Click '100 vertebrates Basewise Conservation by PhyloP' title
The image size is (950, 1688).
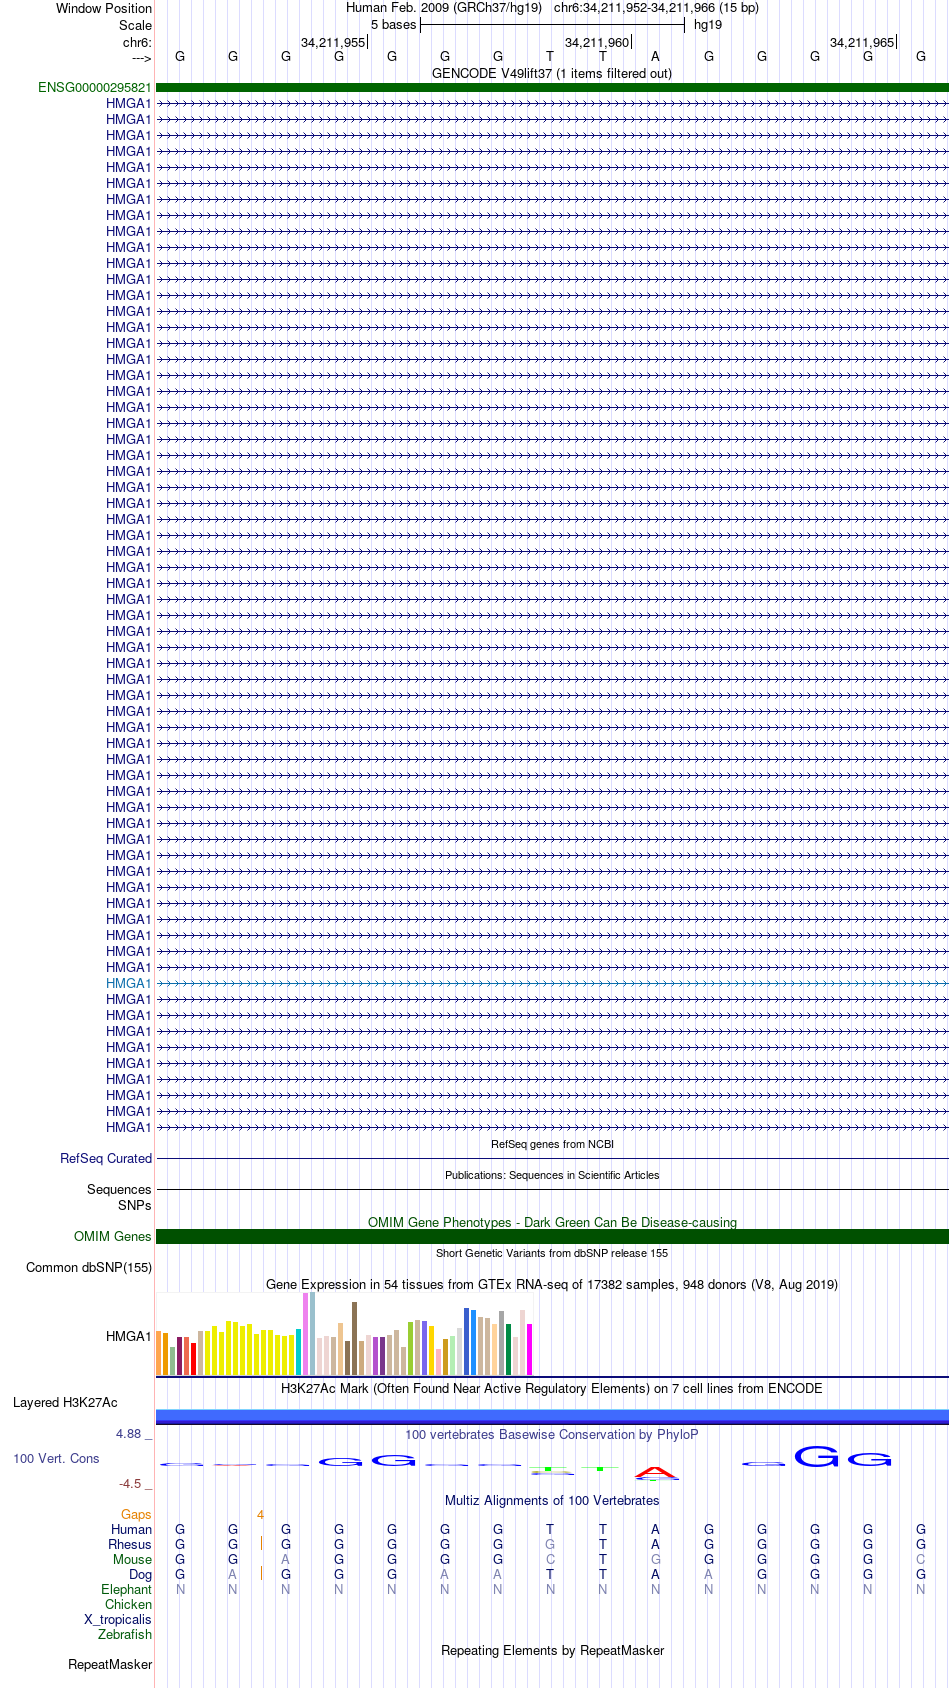click(552, 1434)
